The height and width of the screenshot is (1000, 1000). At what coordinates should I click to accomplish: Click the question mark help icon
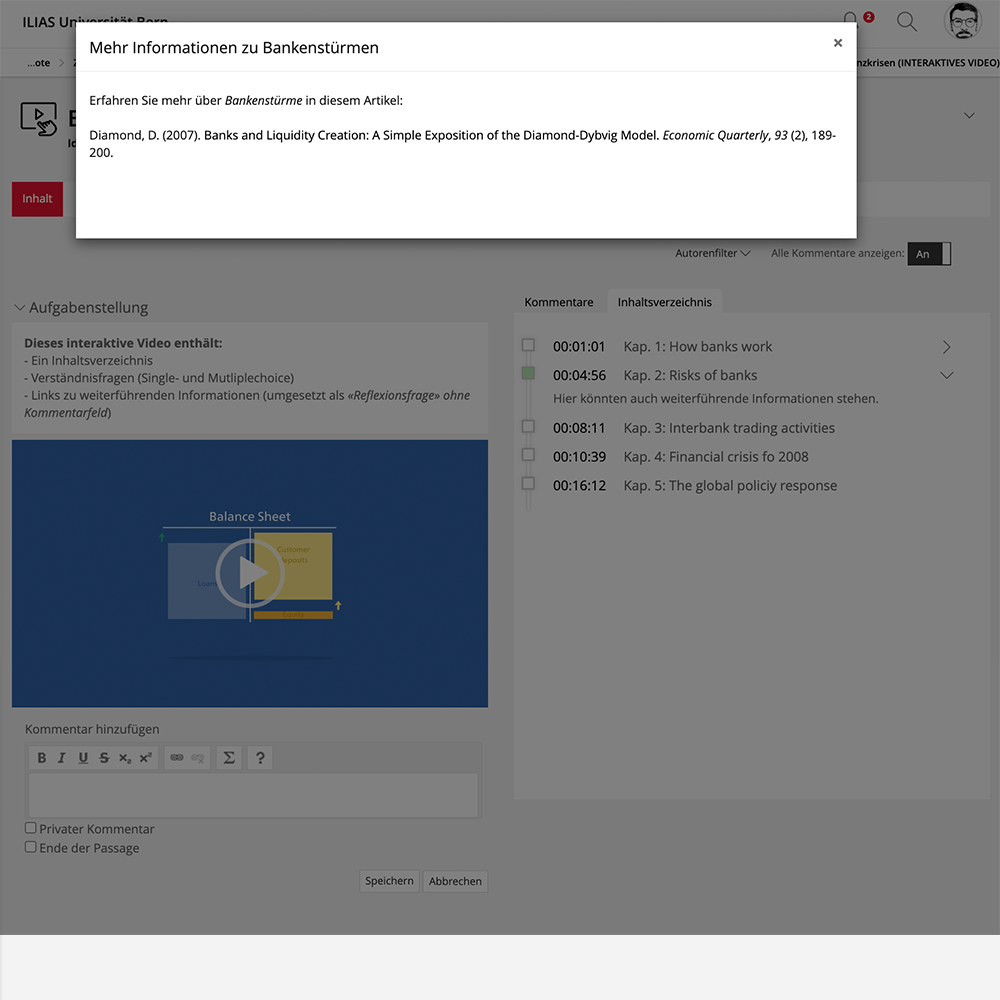click(x=259, y=758)
